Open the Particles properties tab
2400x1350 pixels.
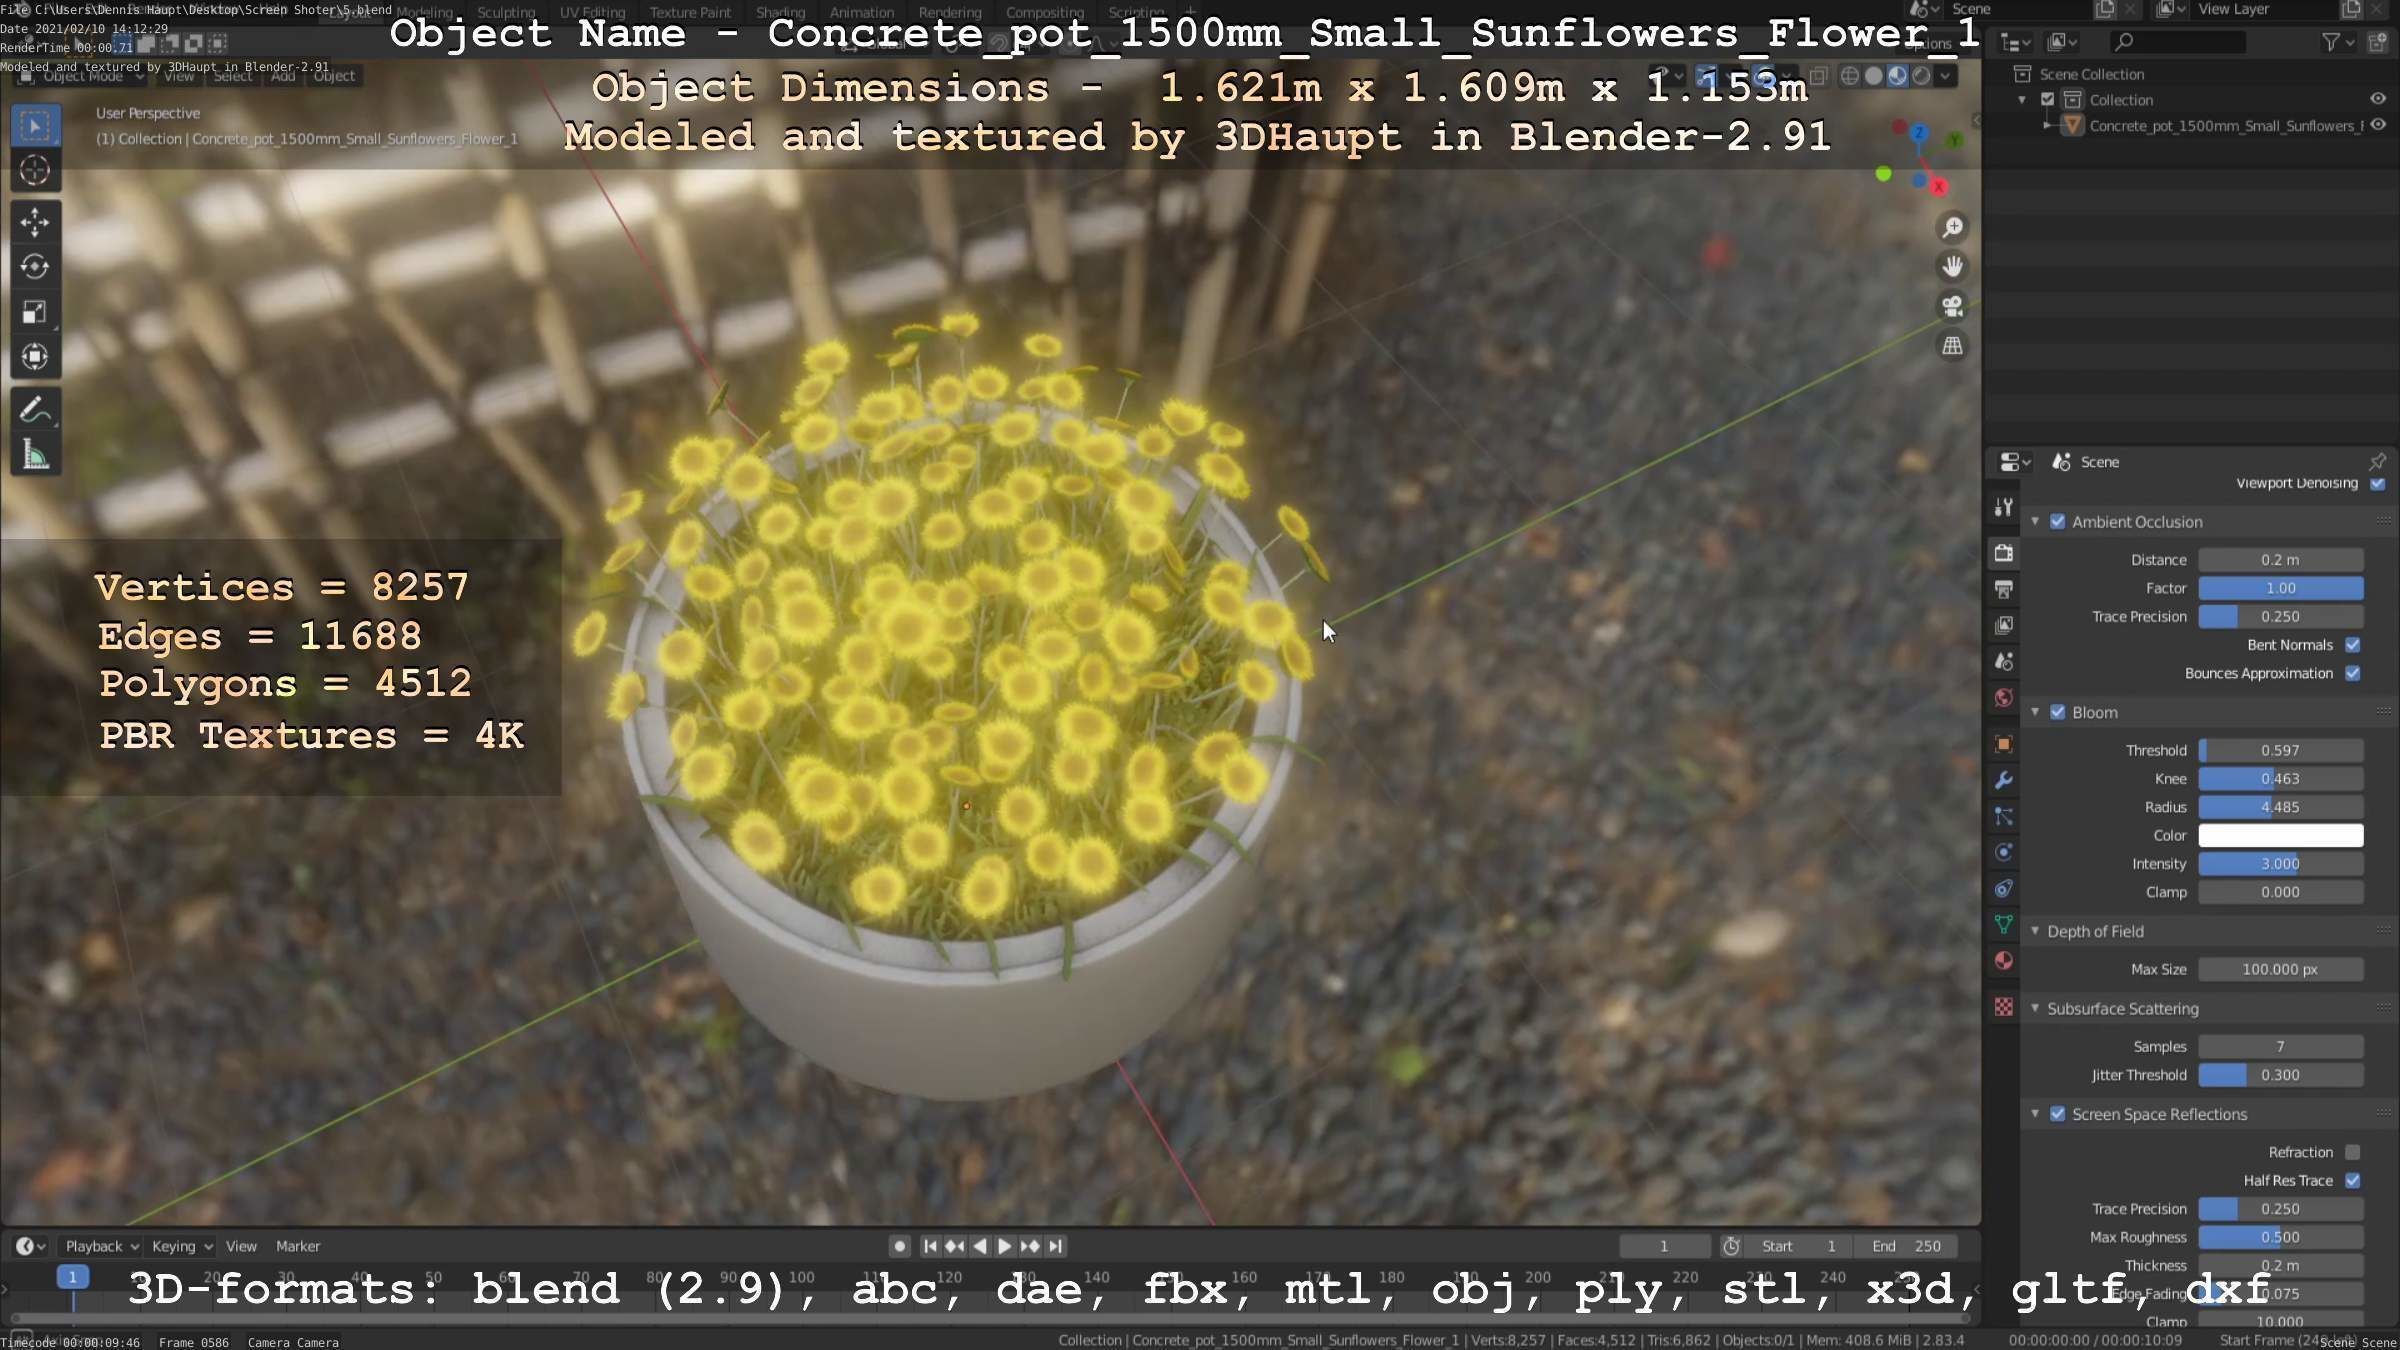tap(2003, 816)
